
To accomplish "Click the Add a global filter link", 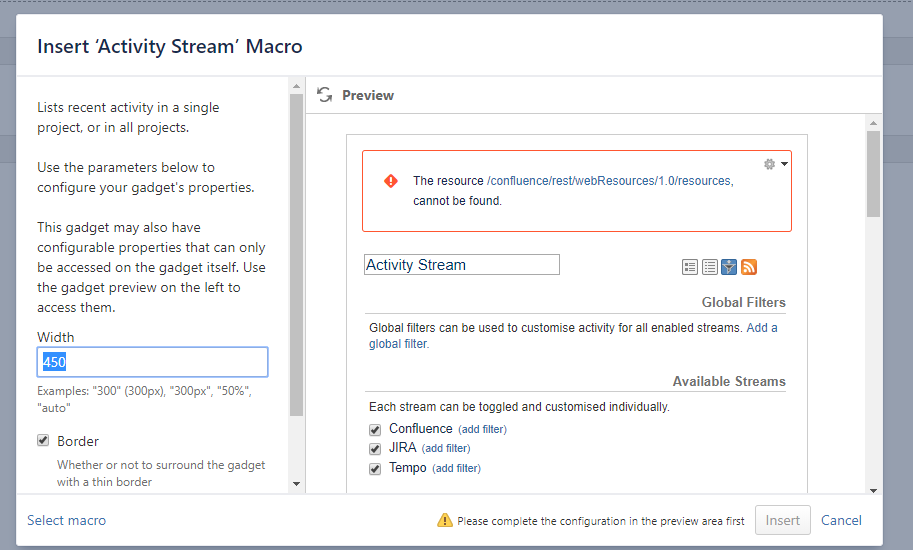I will pos(573,336).
